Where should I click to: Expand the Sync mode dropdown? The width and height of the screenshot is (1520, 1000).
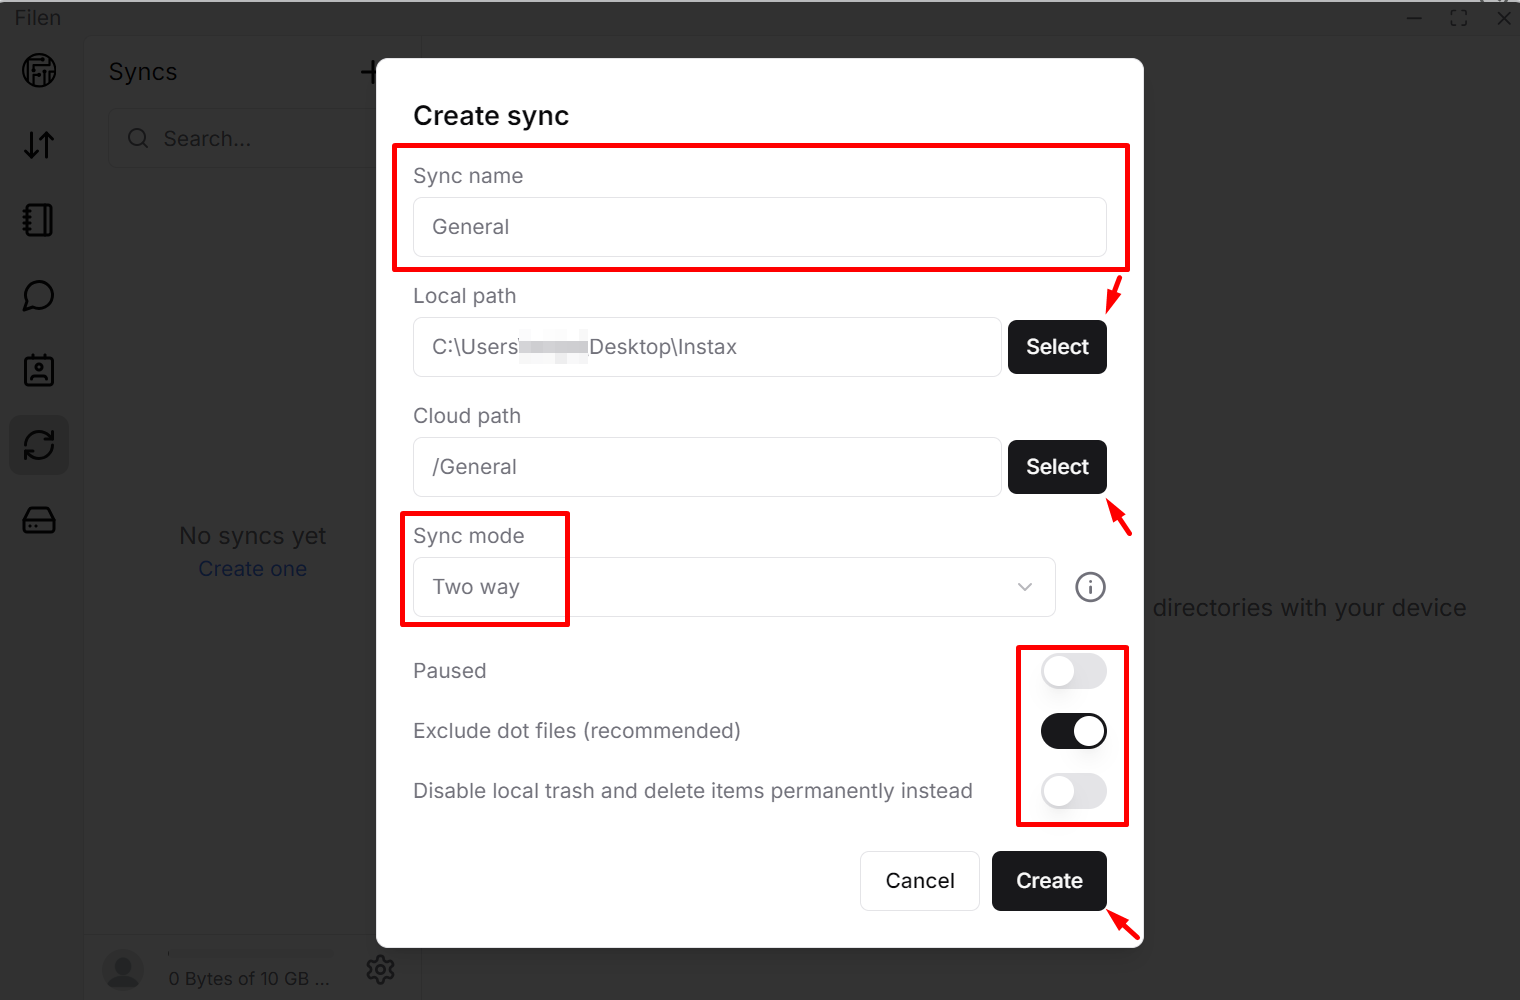733,587
